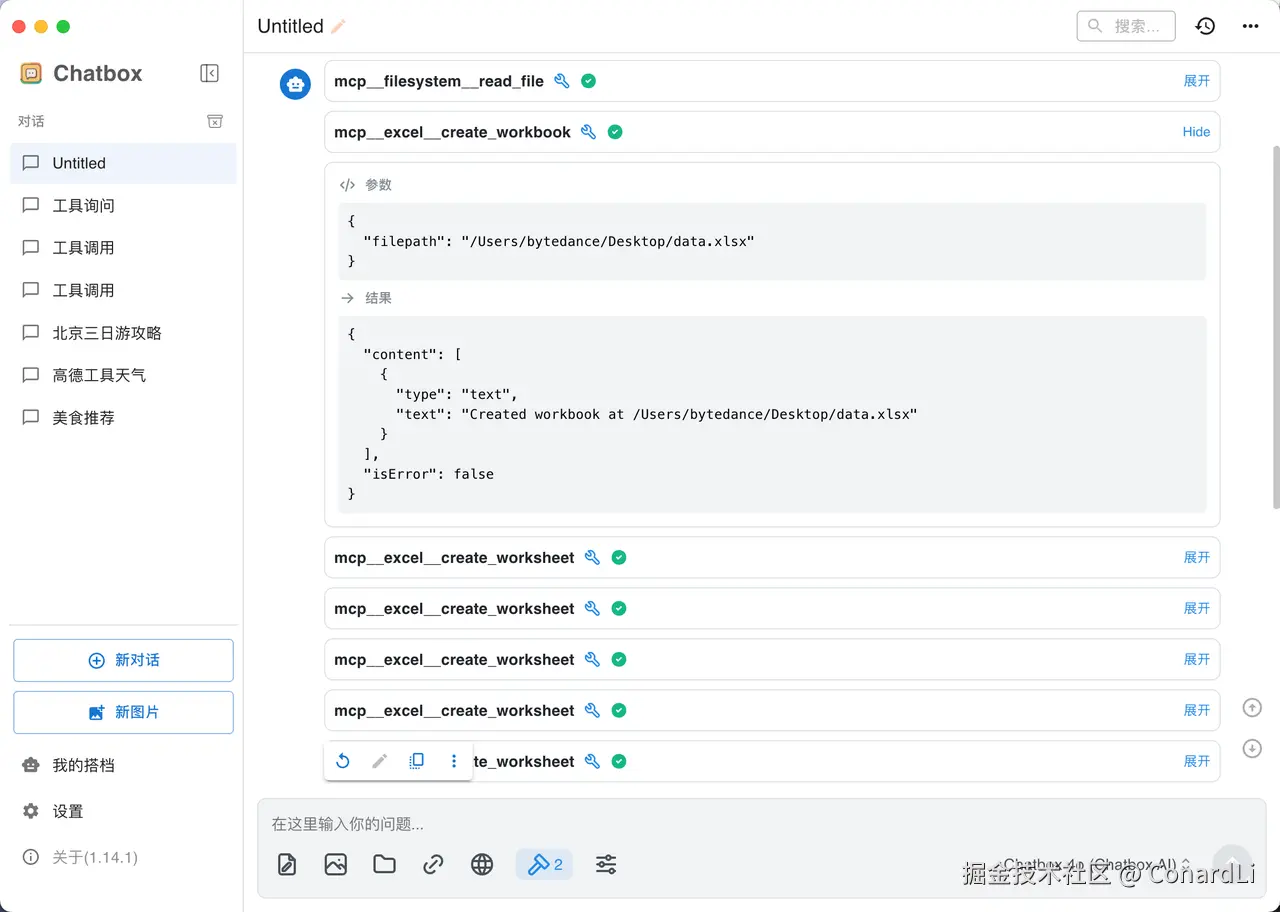Expand the first create_worksheet entry via 展开
Viewport: 1280px width, 912px height.
[x=1197, y=558]
